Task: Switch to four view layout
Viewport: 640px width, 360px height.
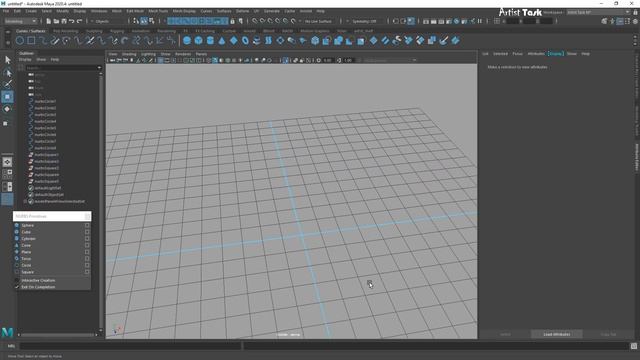Action: [7, 174]
